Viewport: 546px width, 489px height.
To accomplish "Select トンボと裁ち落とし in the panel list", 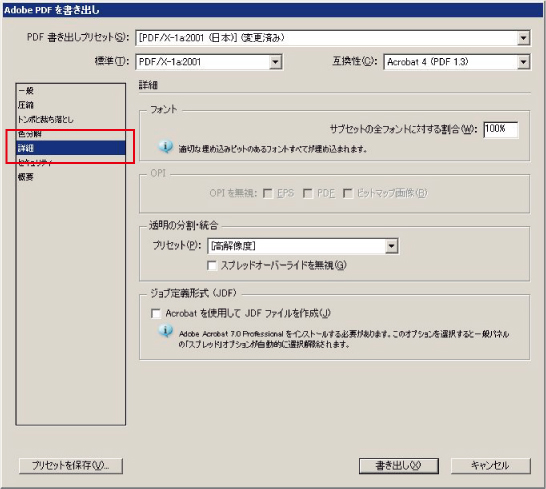I will pyautogui.click(x=71, y=119).
